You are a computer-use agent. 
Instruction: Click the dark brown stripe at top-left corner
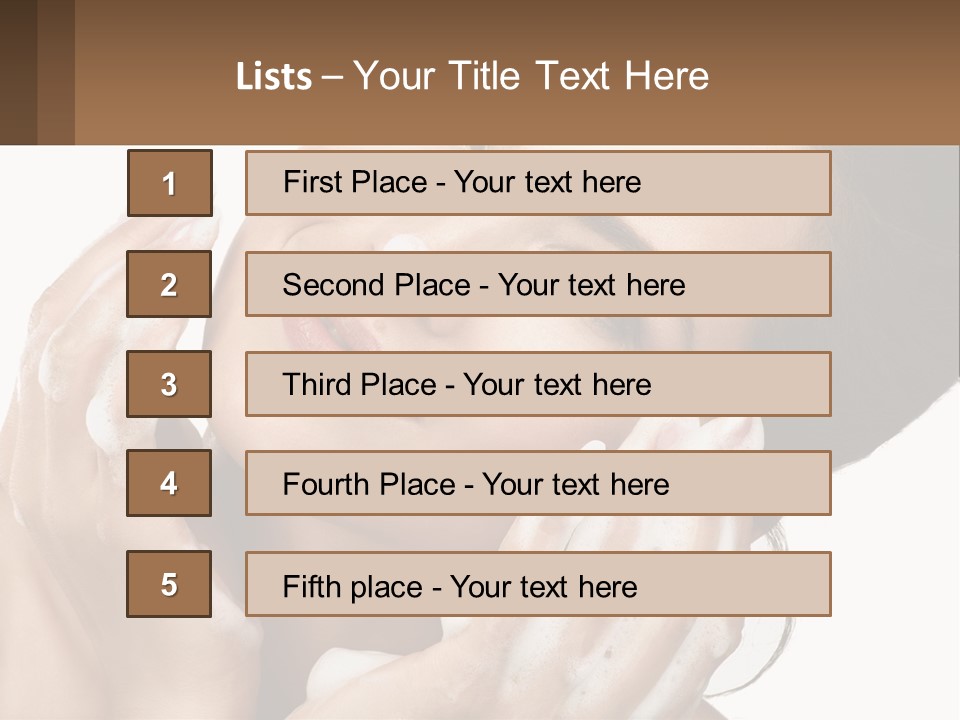pyautogui.click(x=18, y=72)
